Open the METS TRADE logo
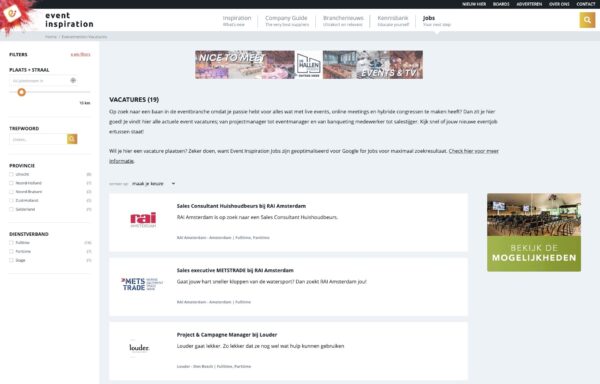Viewport: 600px width, 384px height. 142,284
